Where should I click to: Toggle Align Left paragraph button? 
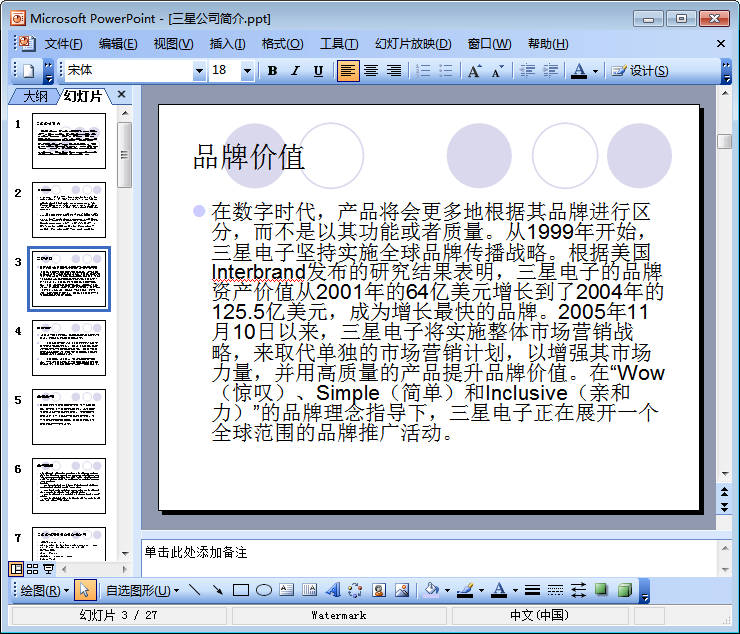348,71
